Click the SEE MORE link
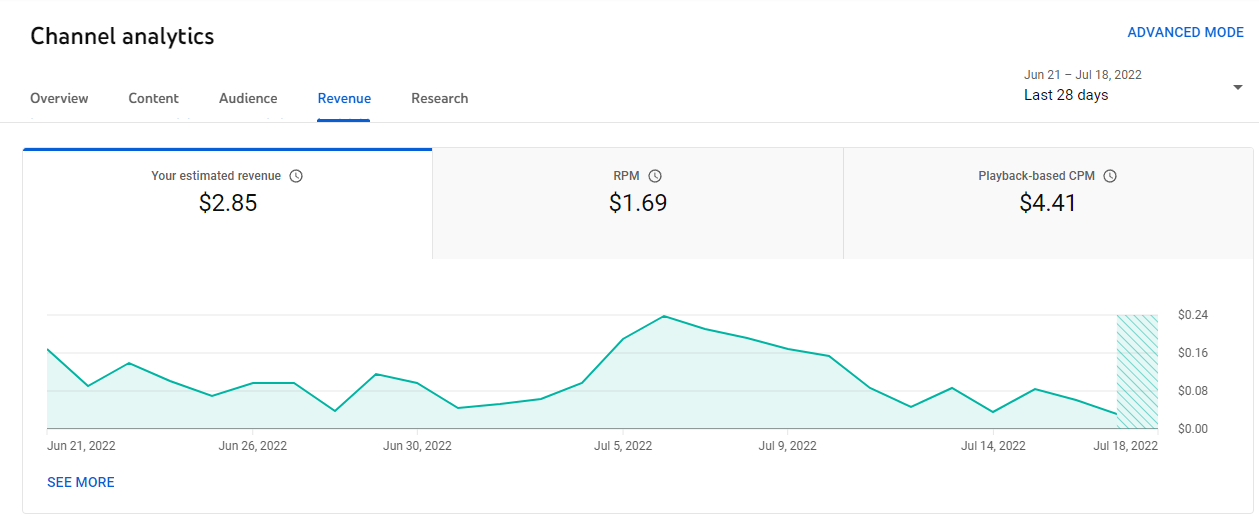 (81, 482)
